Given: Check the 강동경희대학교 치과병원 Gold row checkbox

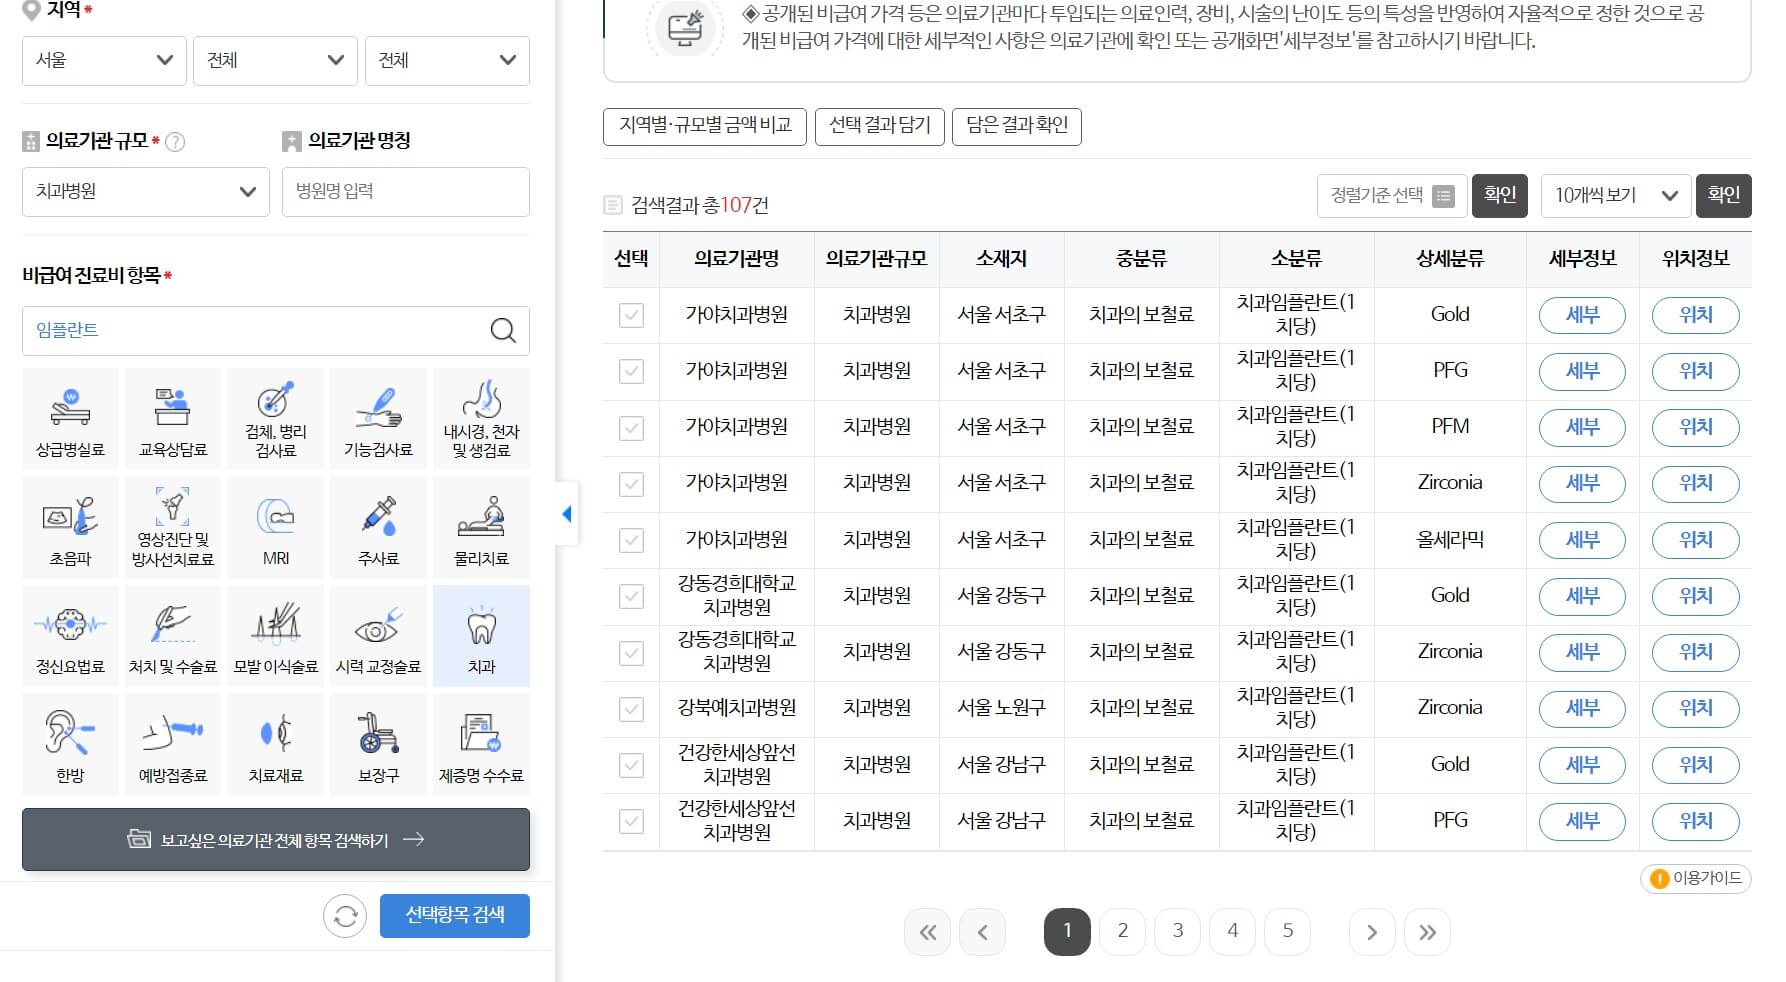Looking at the screenshot, I should point(631,596).
